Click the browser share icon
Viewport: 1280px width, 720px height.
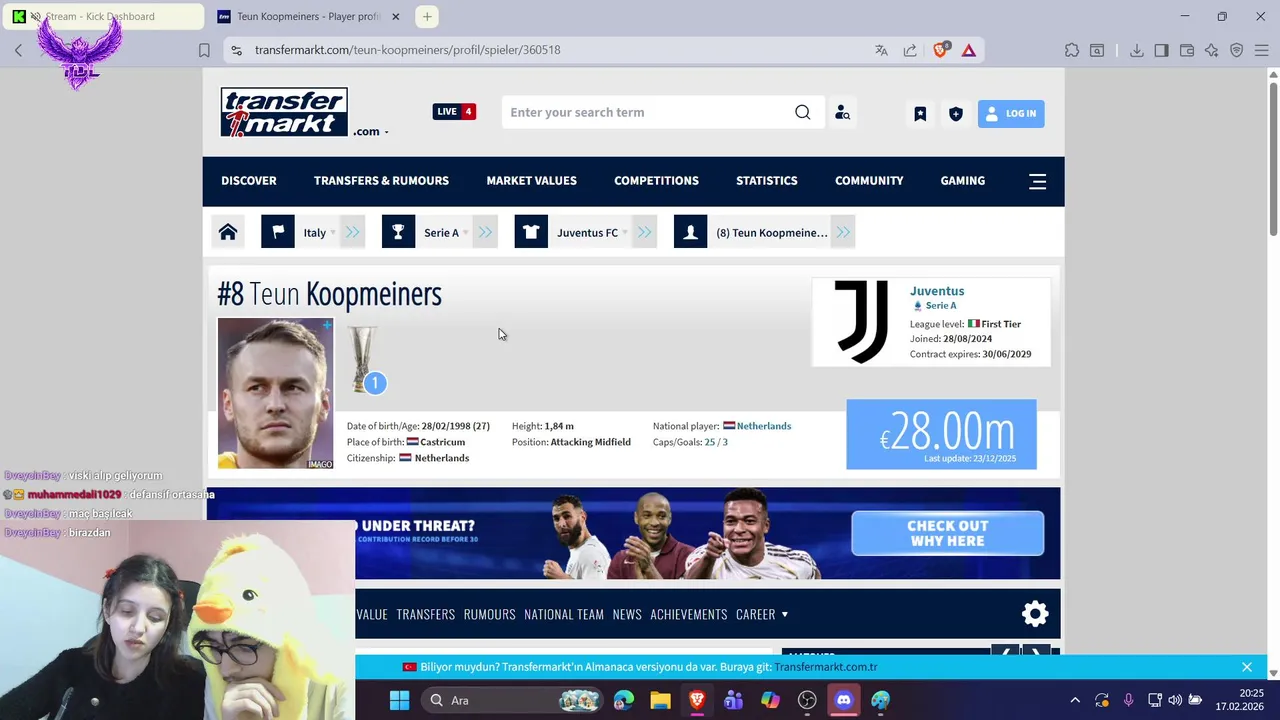click(x=910, y=50)
